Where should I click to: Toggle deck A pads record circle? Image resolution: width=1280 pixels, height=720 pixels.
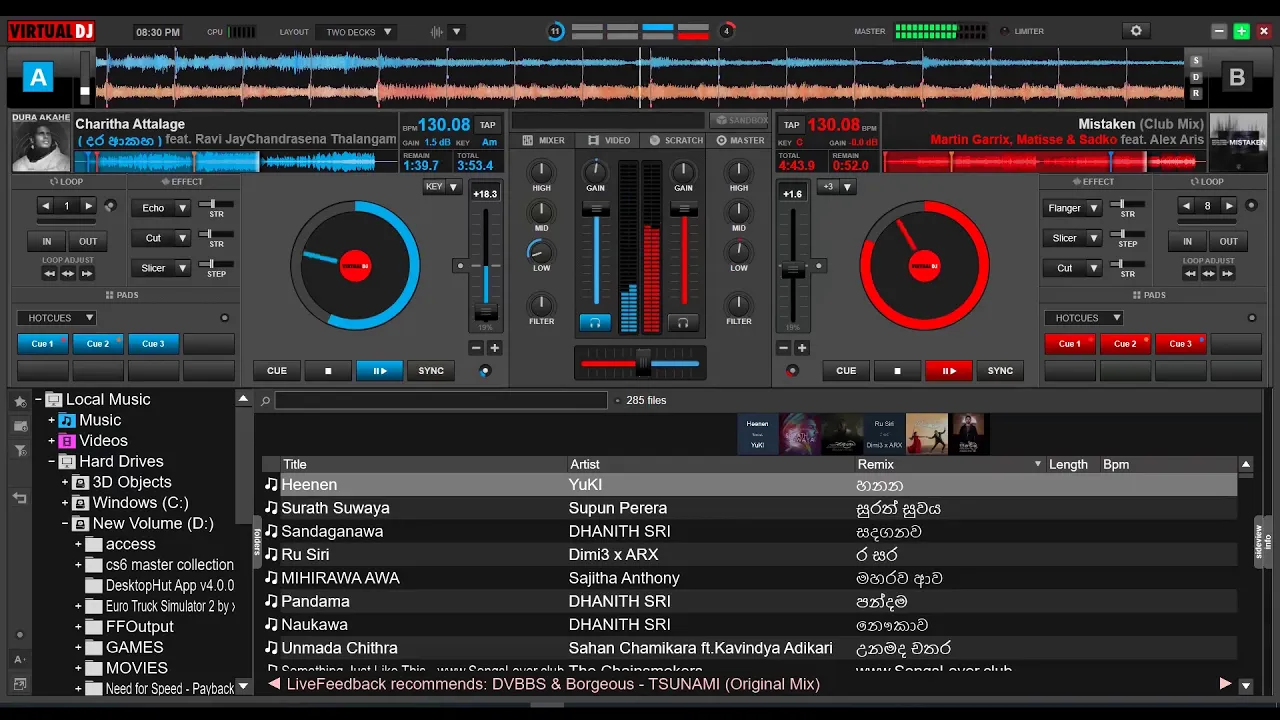coord(224,318)
